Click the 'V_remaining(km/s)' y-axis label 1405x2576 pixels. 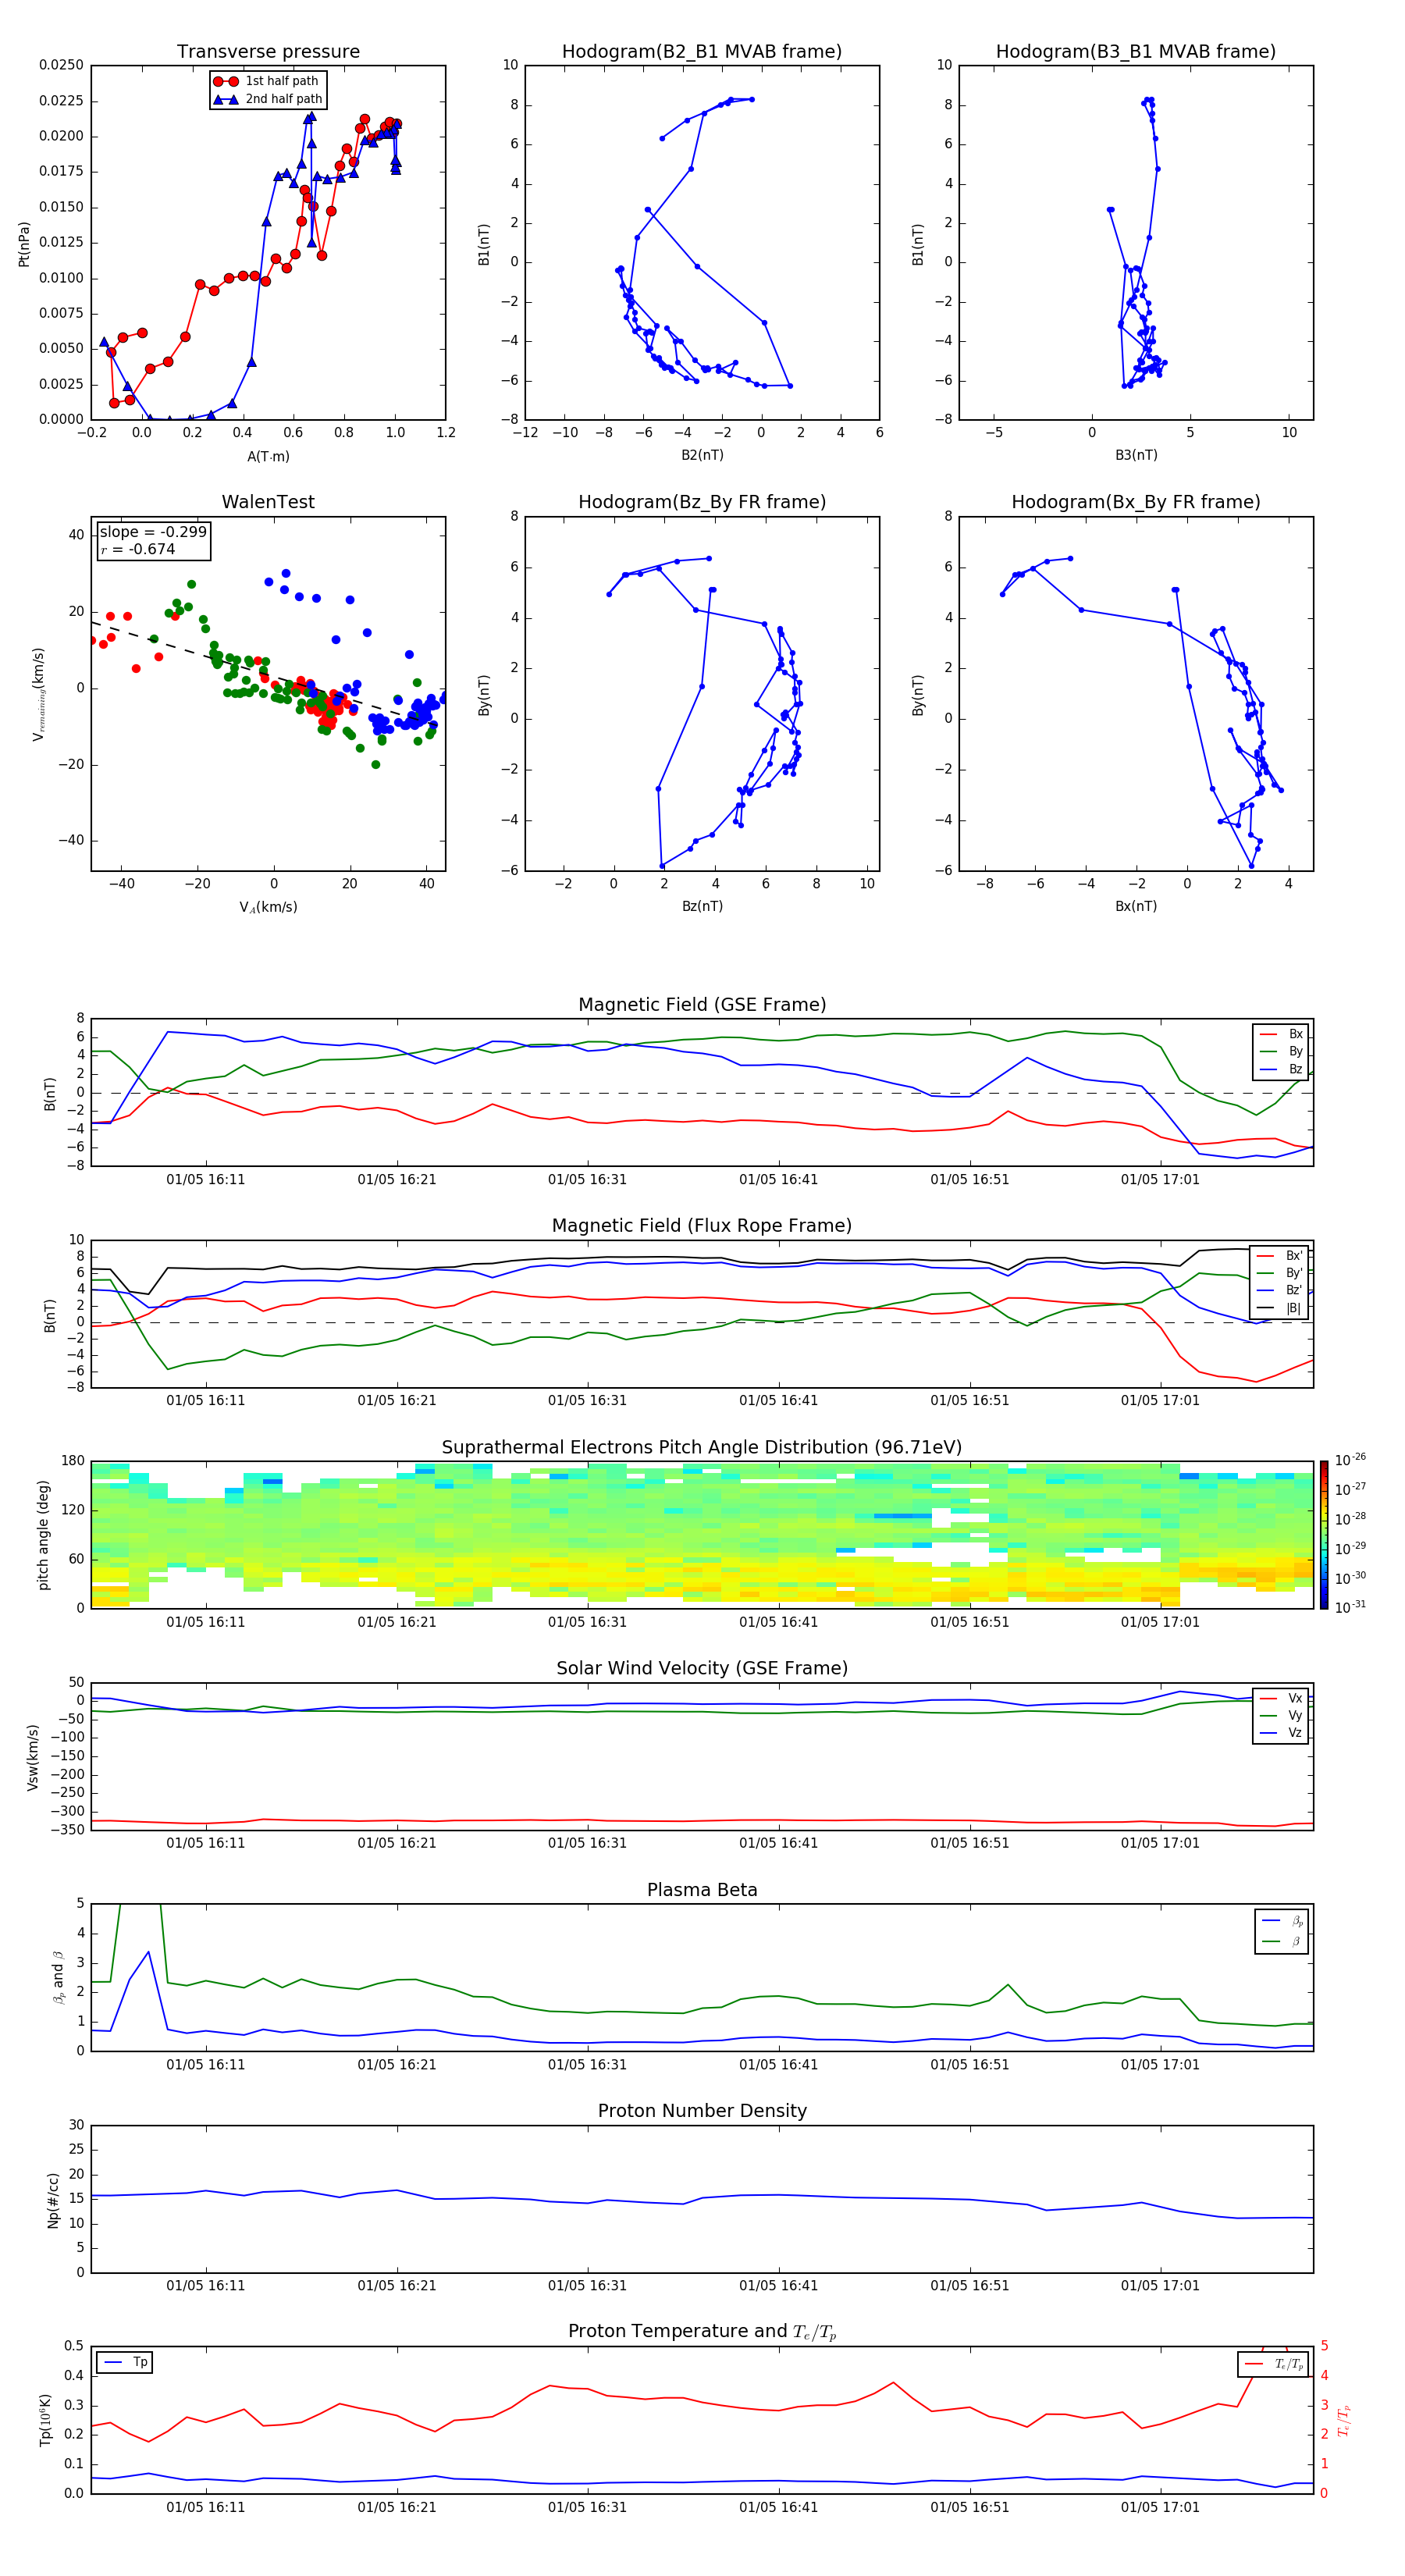tap(39, 694)
